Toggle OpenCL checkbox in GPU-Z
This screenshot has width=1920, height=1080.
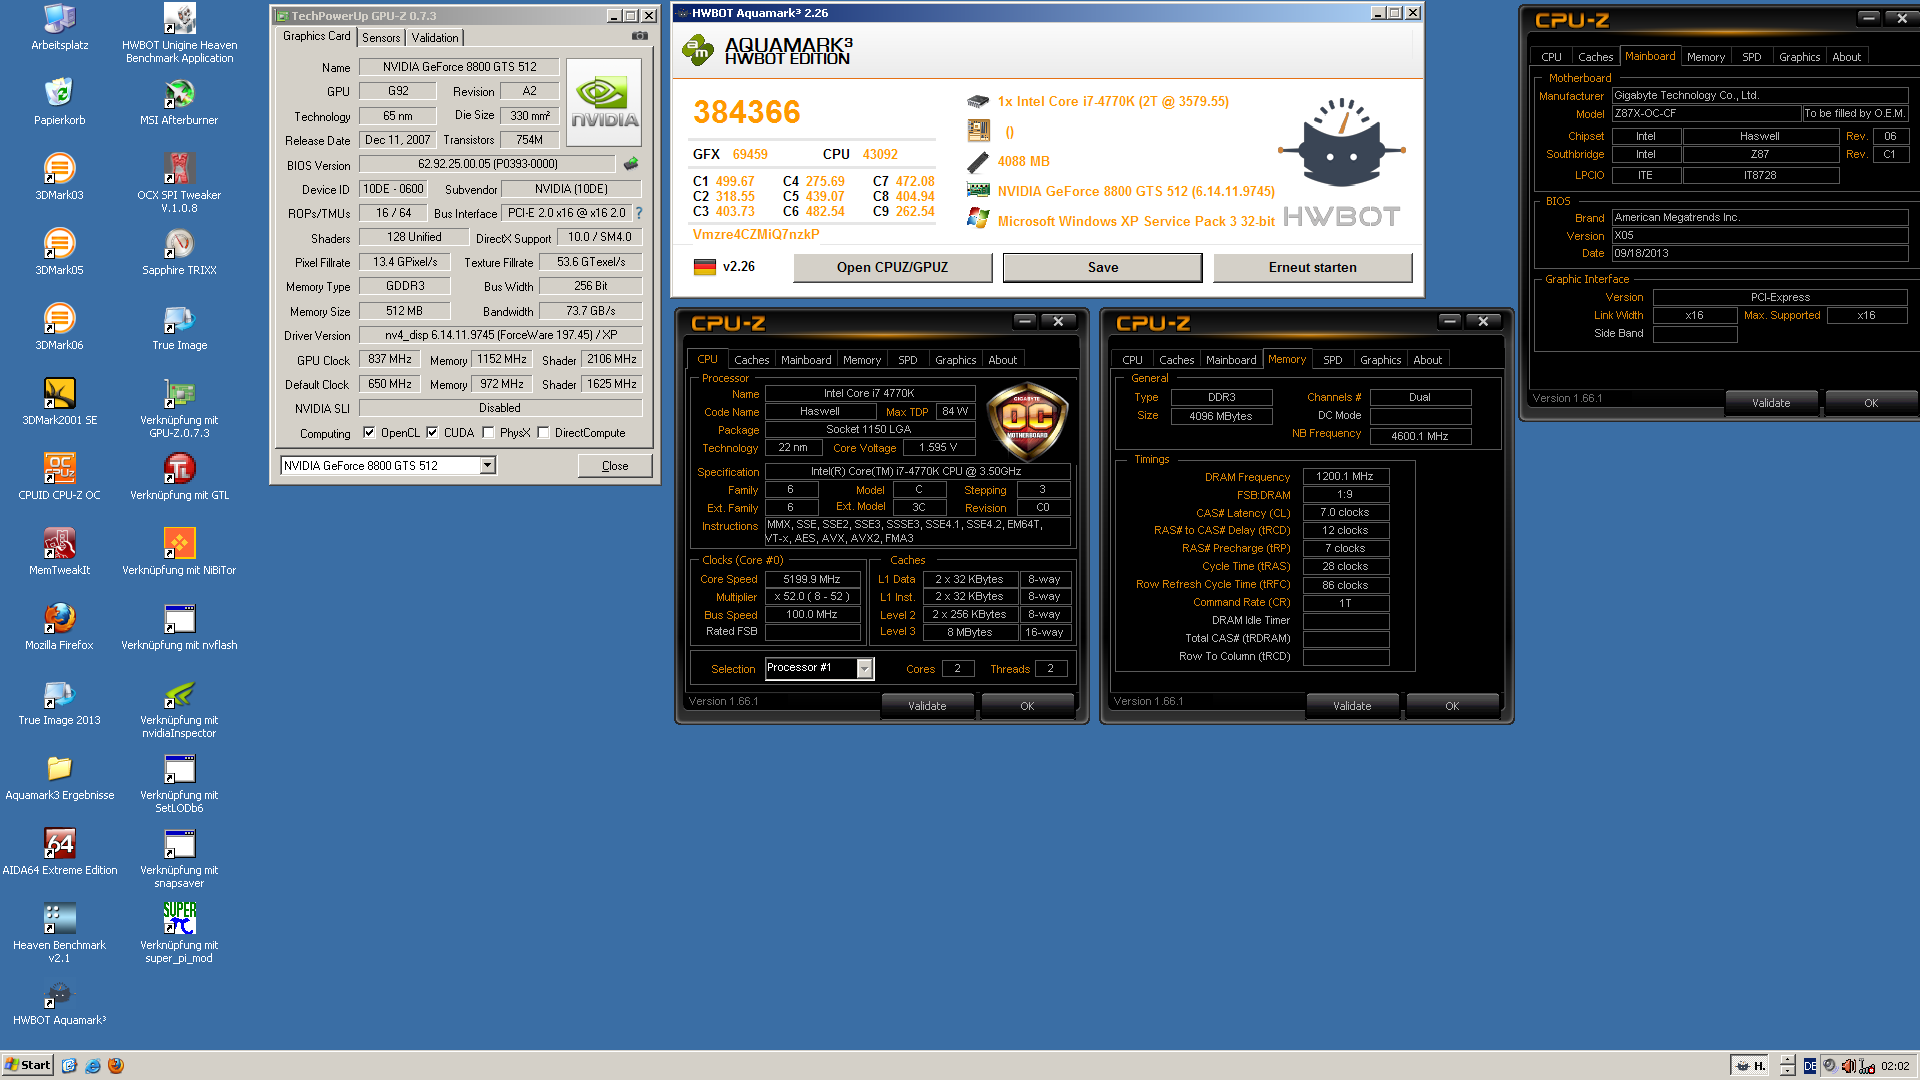tap(369, 433)
